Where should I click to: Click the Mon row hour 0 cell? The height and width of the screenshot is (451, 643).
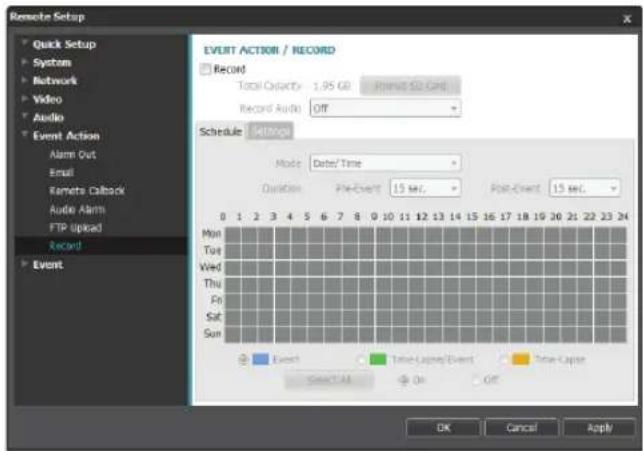click(233, 235)
